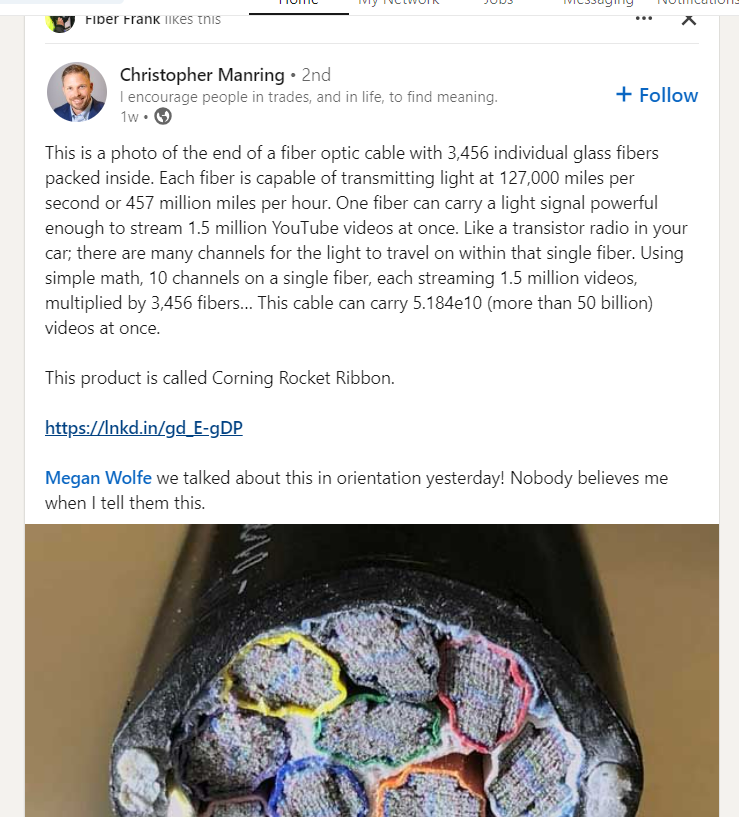Open the Notifications tab
The height and width of the screenshot is (817, 739).
coord(698,3)
